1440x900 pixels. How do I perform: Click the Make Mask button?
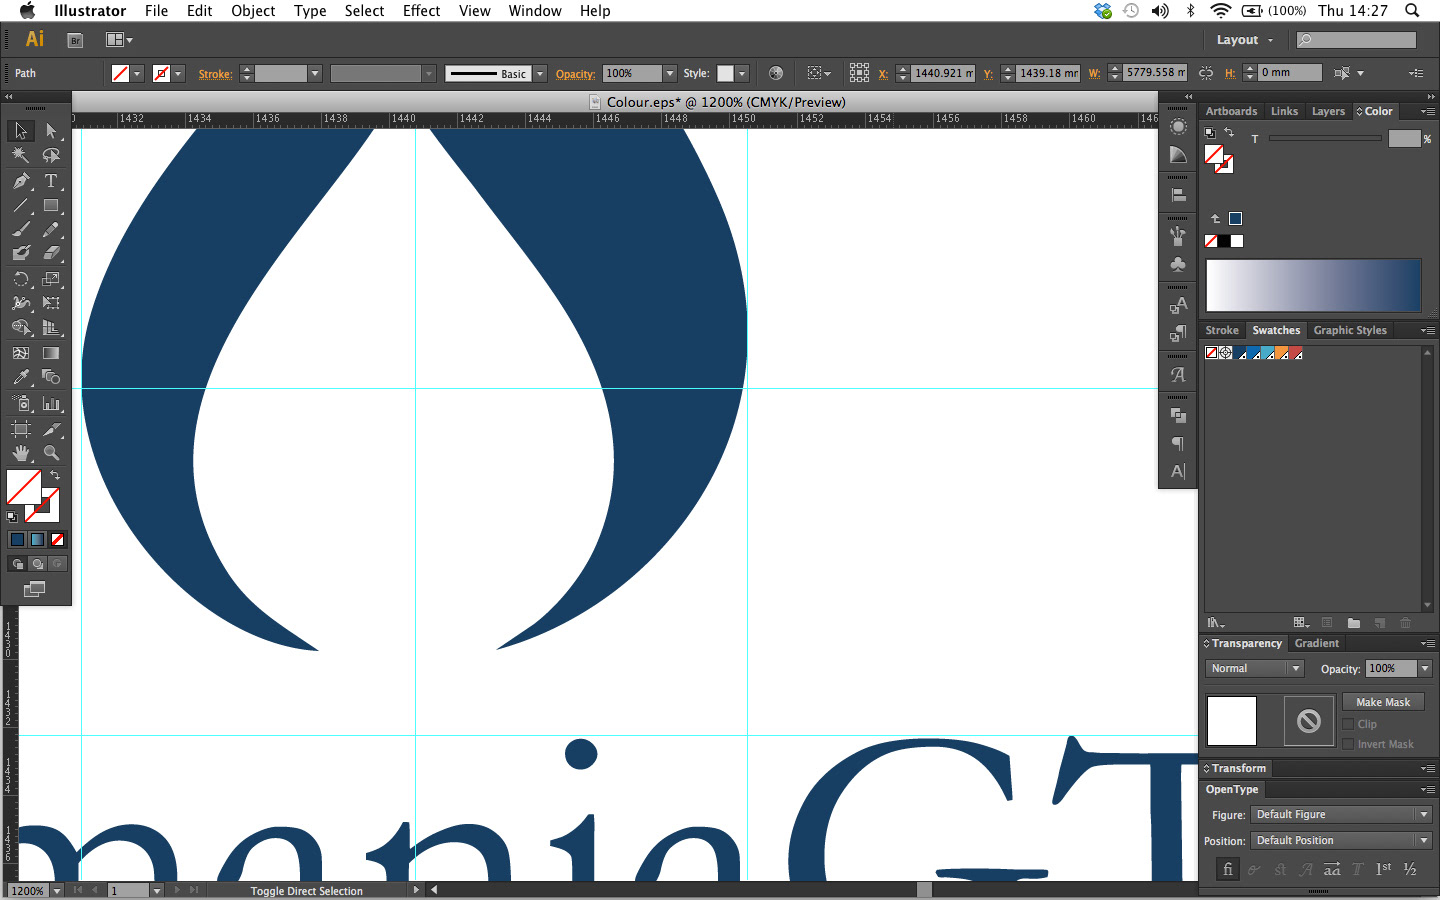[1383, 702]
